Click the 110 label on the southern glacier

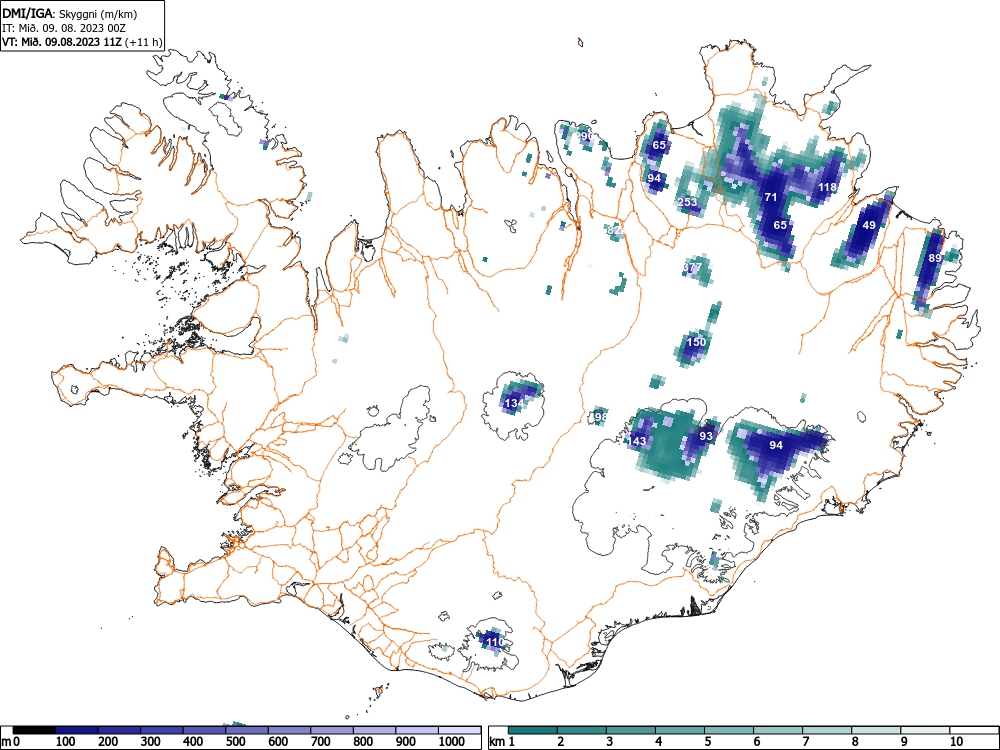495,641
